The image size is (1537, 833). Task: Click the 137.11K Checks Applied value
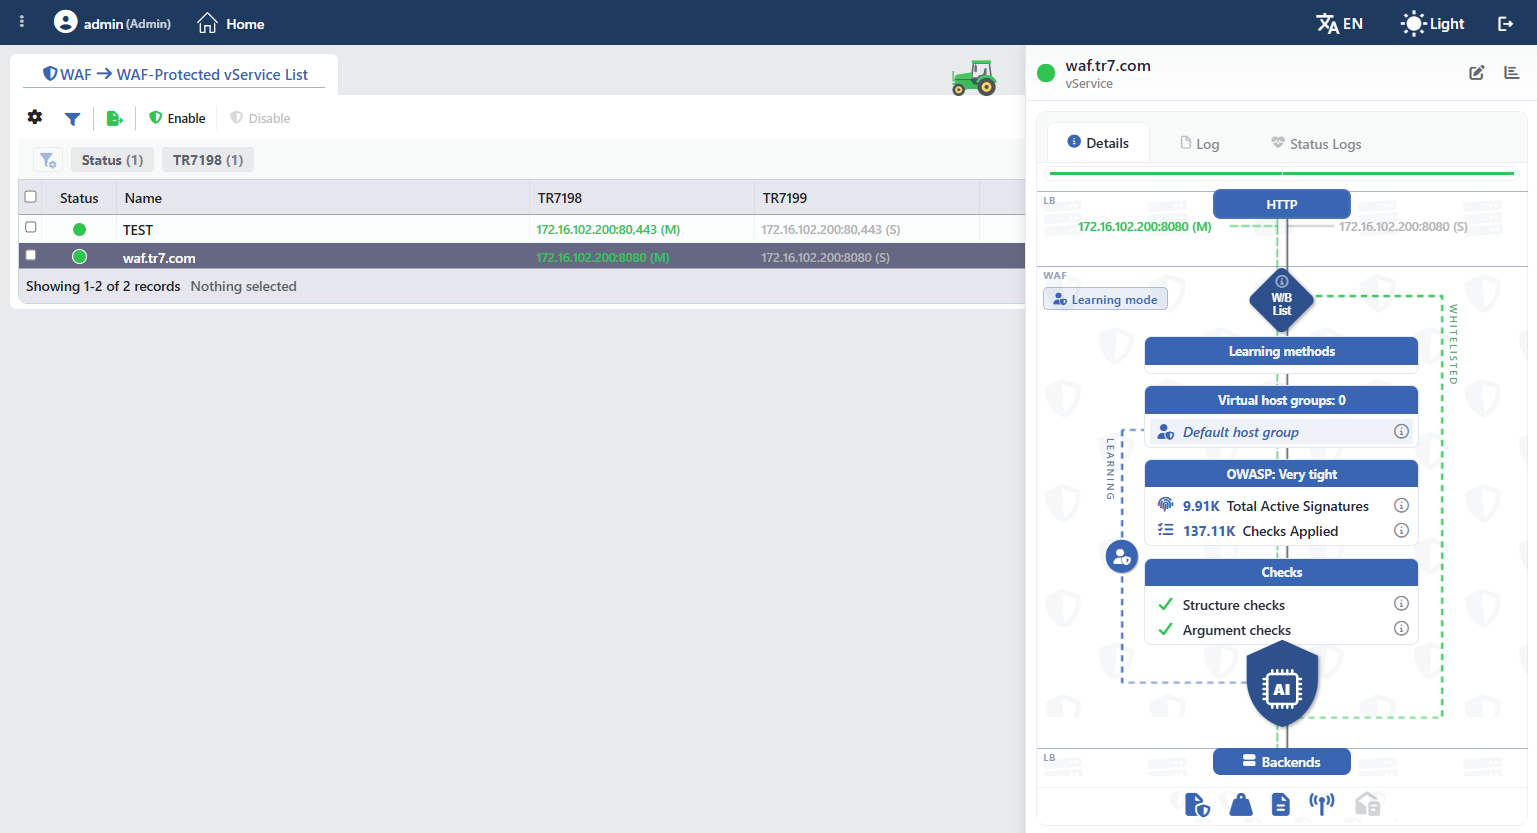pyautogui.click(x=1209, y=531)
